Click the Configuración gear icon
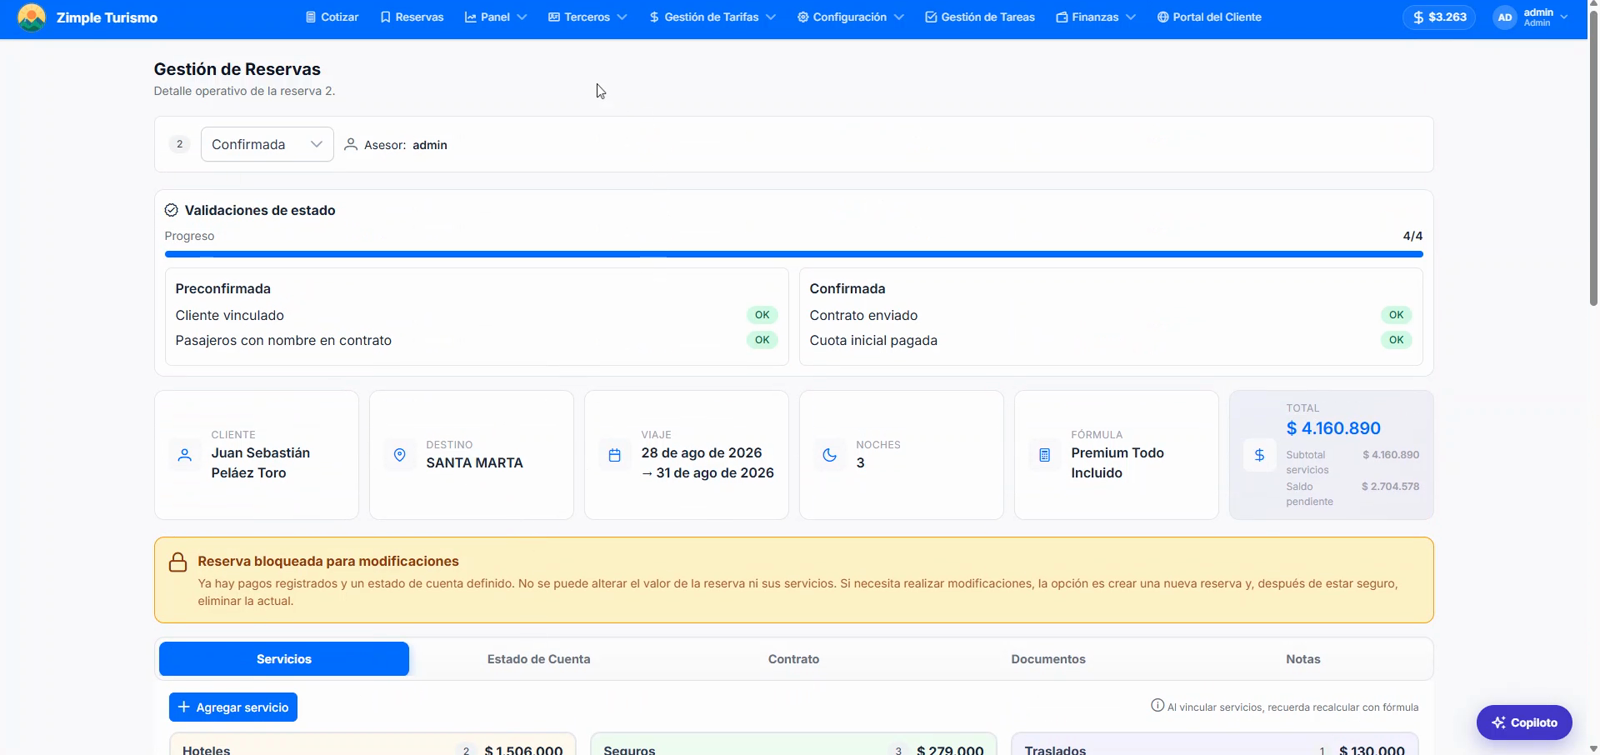This screenshot has height=755, width=1600. 803,17
